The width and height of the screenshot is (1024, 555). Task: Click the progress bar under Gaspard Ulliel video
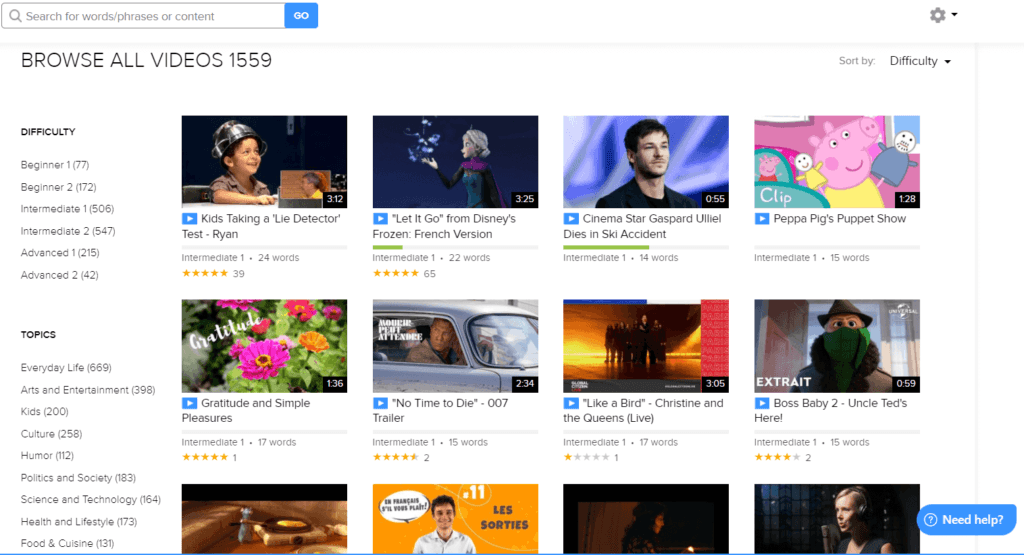click(646, 247)
